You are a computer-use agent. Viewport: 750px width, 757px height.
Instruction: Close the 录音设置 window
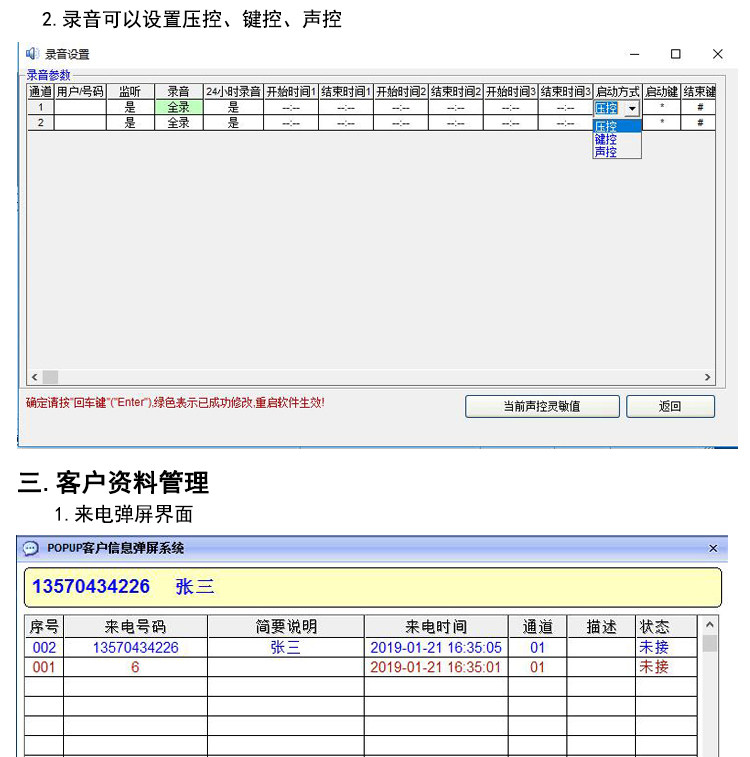click(x=718, y=54)
